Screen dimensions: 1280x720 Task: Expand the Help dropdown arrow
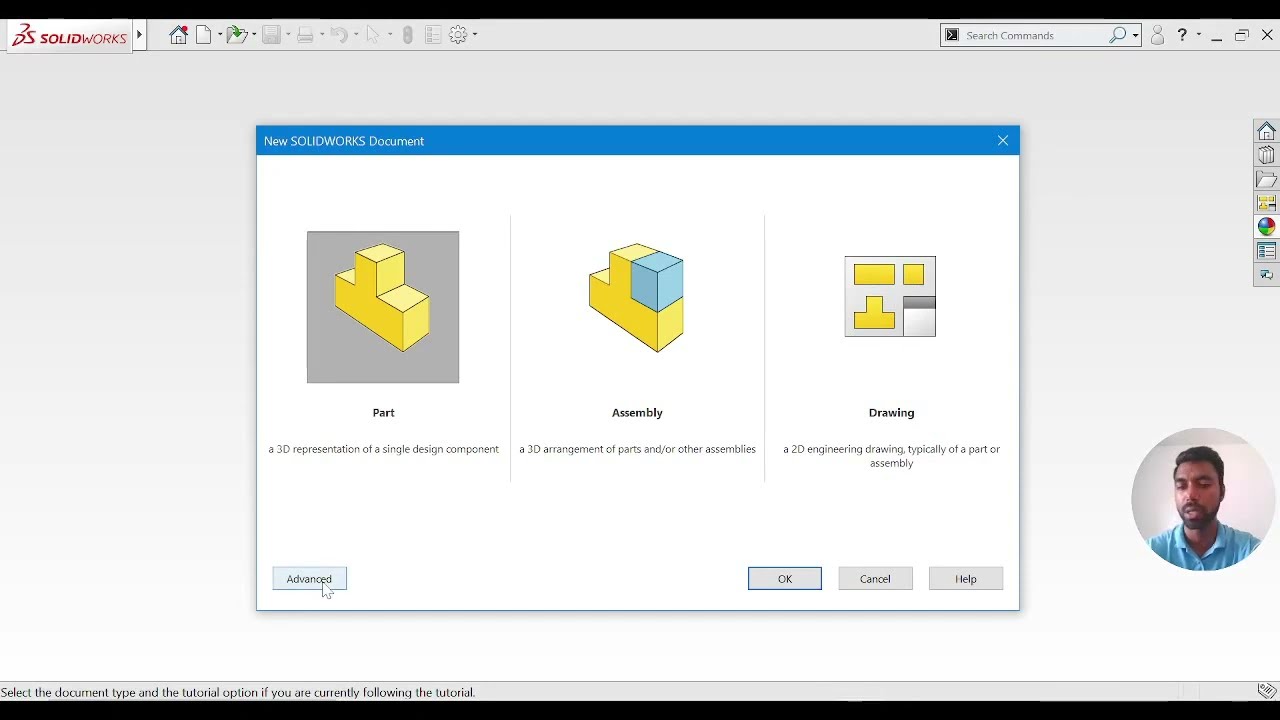[x=1198, y=35]
